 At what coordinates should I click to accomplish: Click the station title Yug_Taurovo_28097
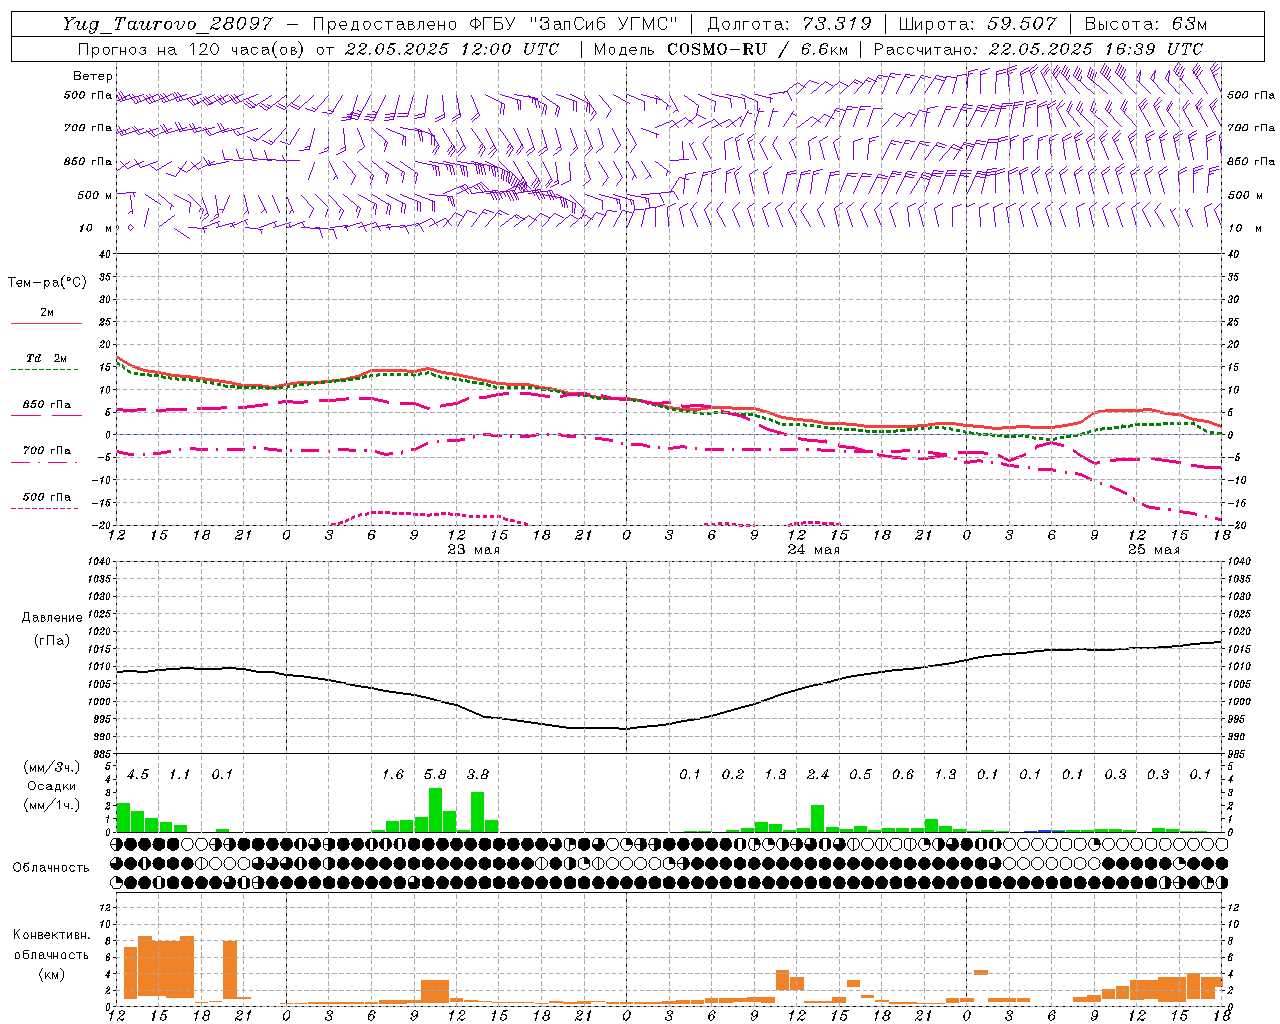[167, 24]
